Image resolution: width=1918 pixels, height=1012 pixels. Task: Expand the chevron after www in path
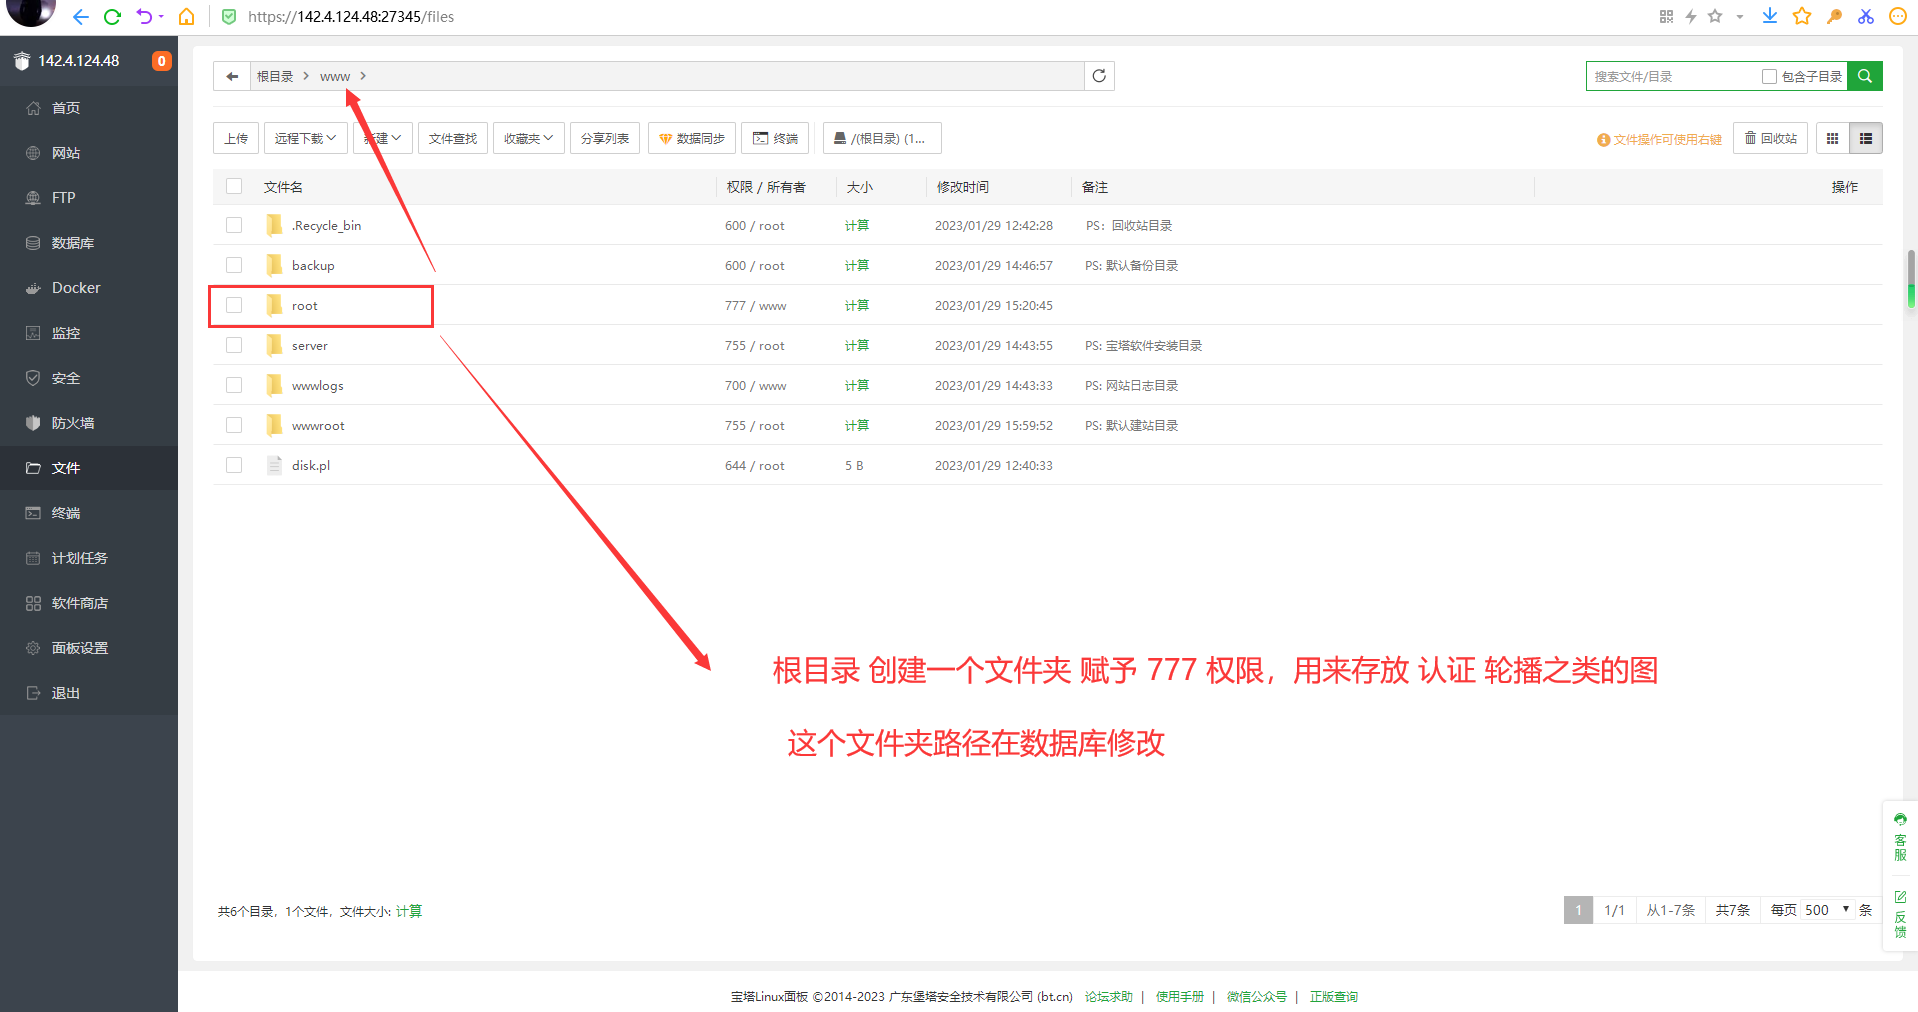tap(363, 76)
